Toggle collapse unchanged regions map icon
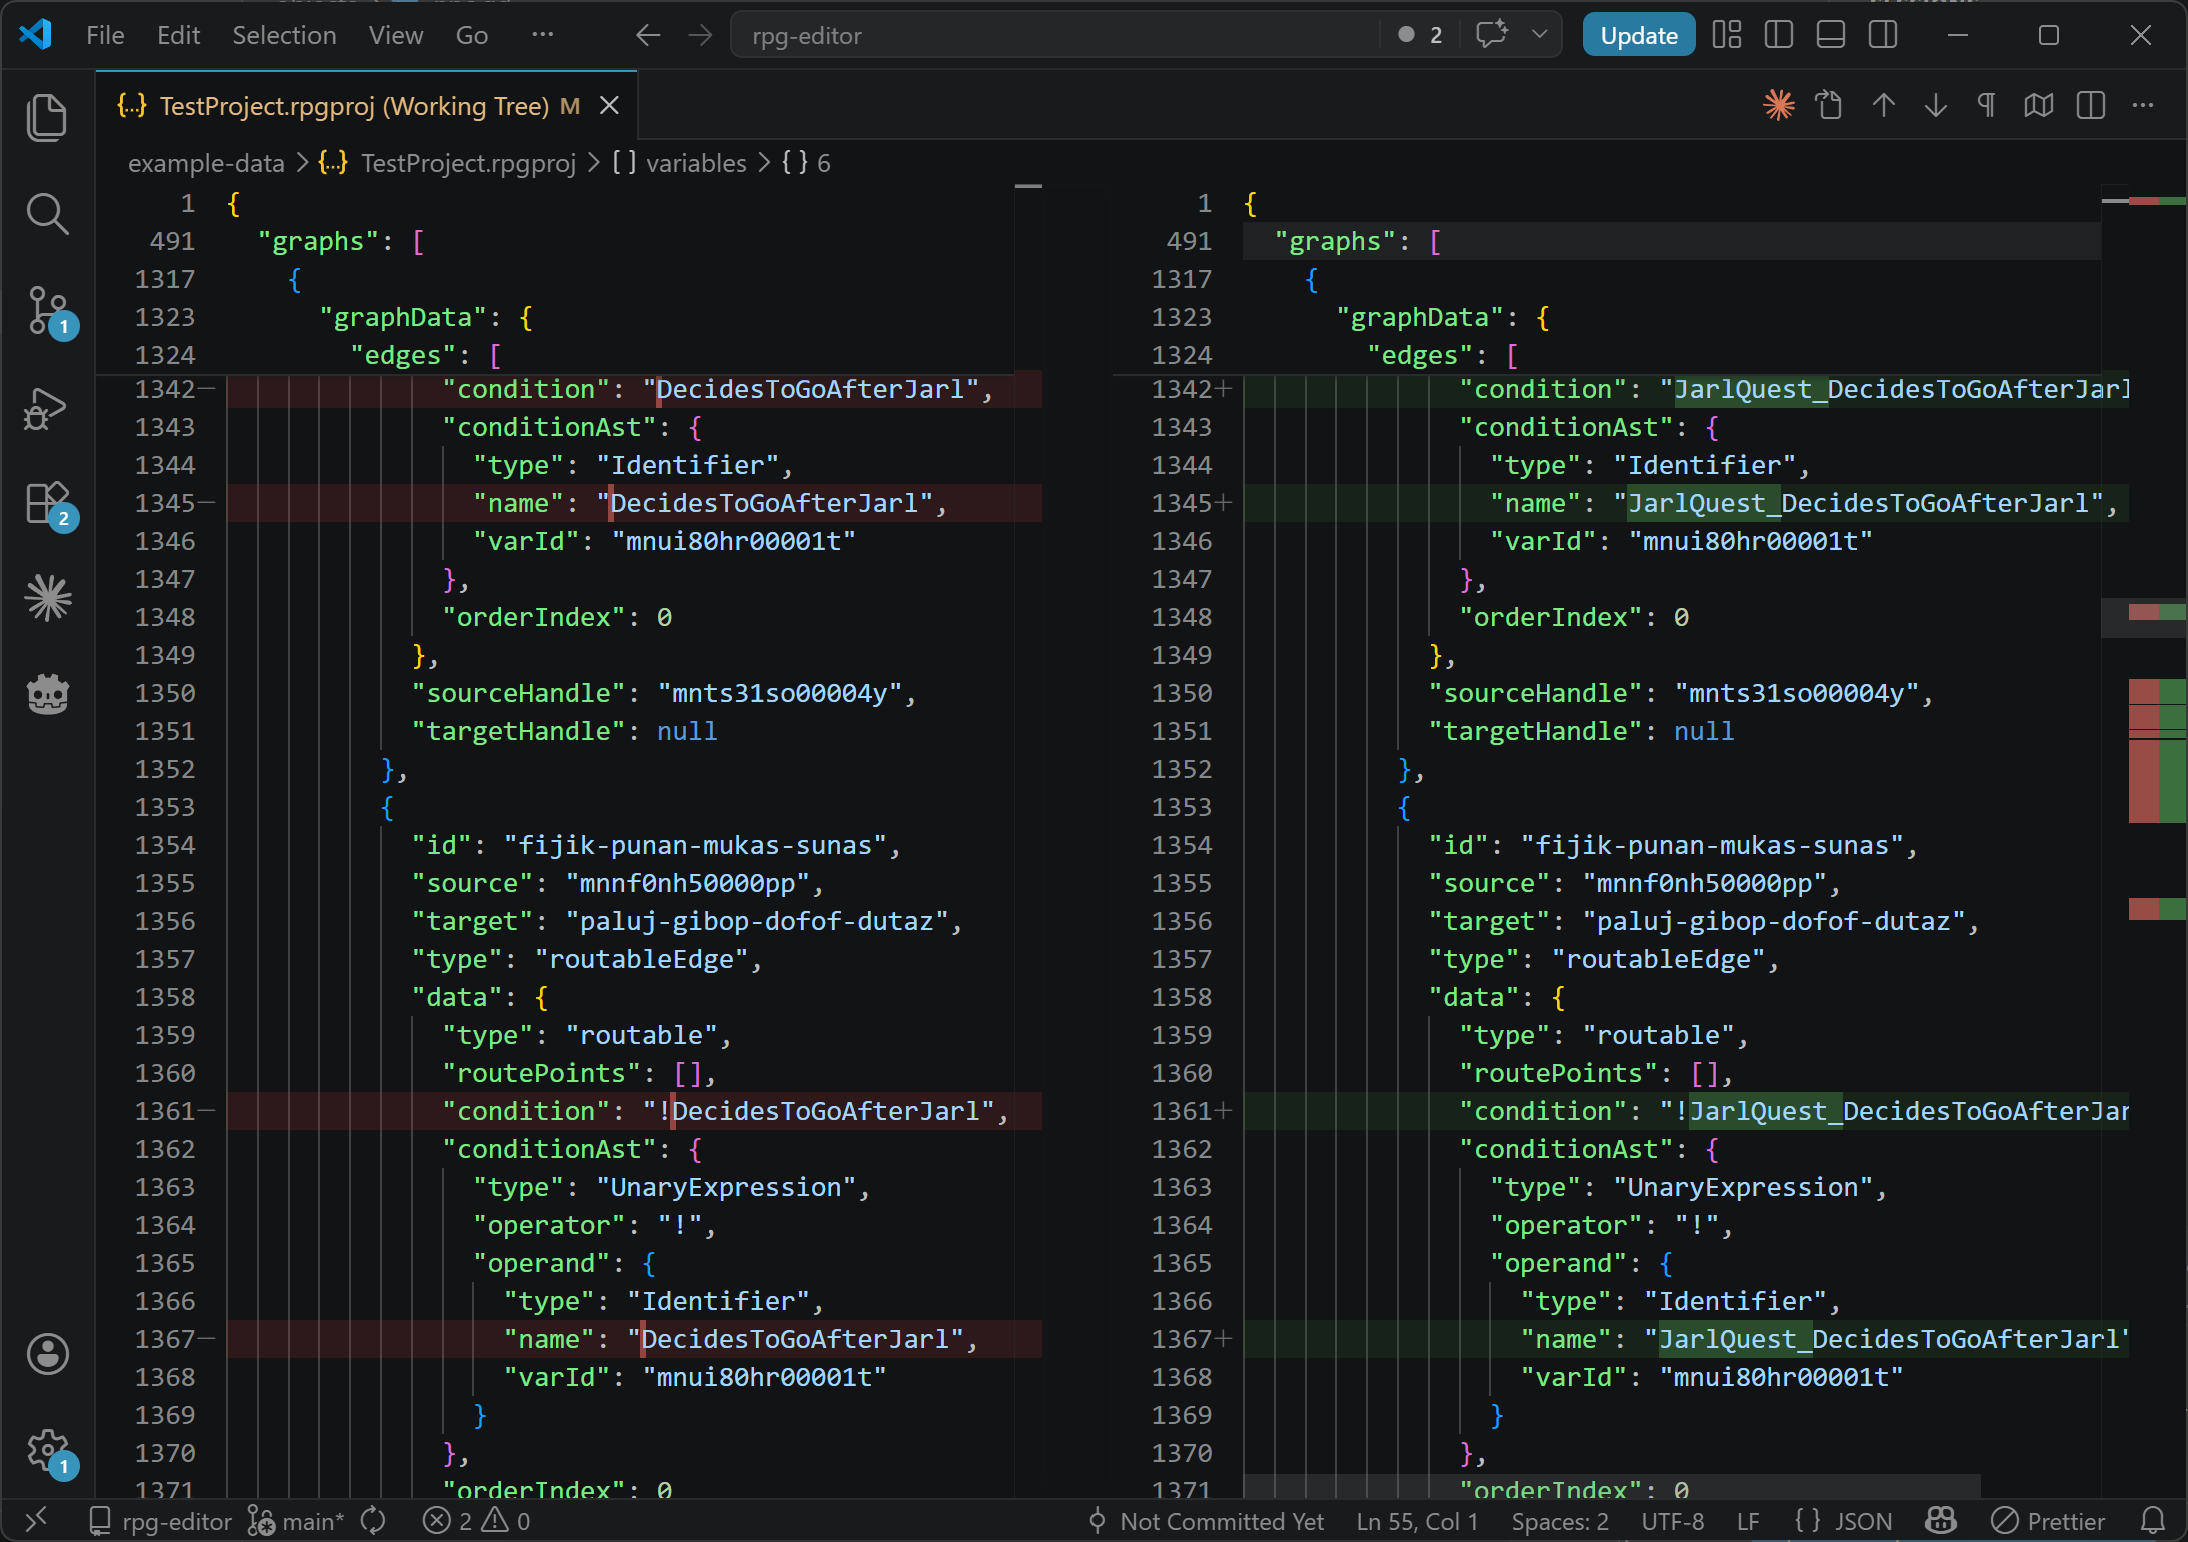This screenshot has width=2188, height=1542. tap(2038, 105)
